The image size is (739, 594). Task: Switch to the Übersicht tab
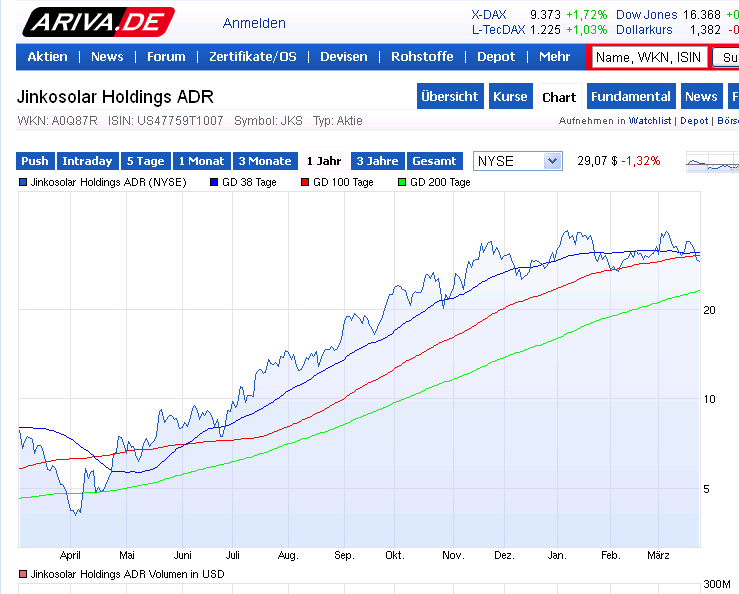450,96
